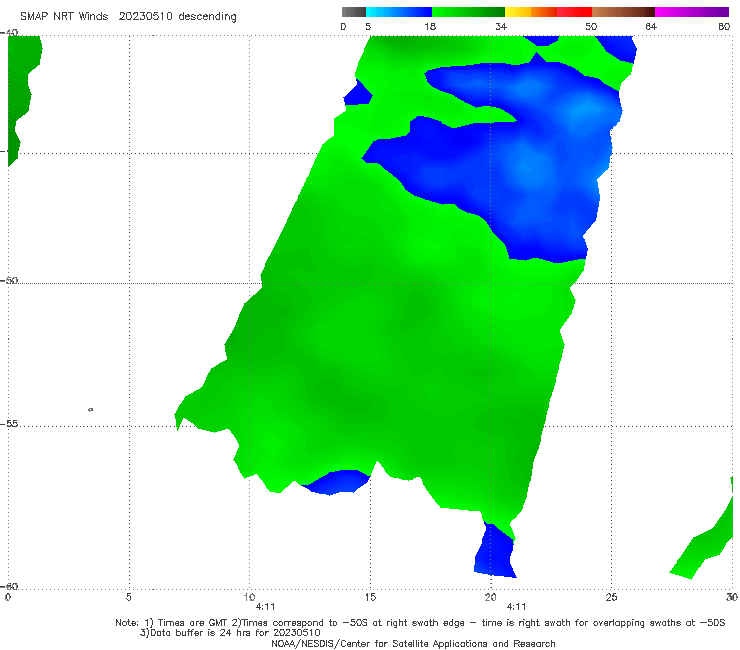The image size is (740, 650).
Task: Click the green swath fragment near 28E, 59S
Action: click(703, 543)
